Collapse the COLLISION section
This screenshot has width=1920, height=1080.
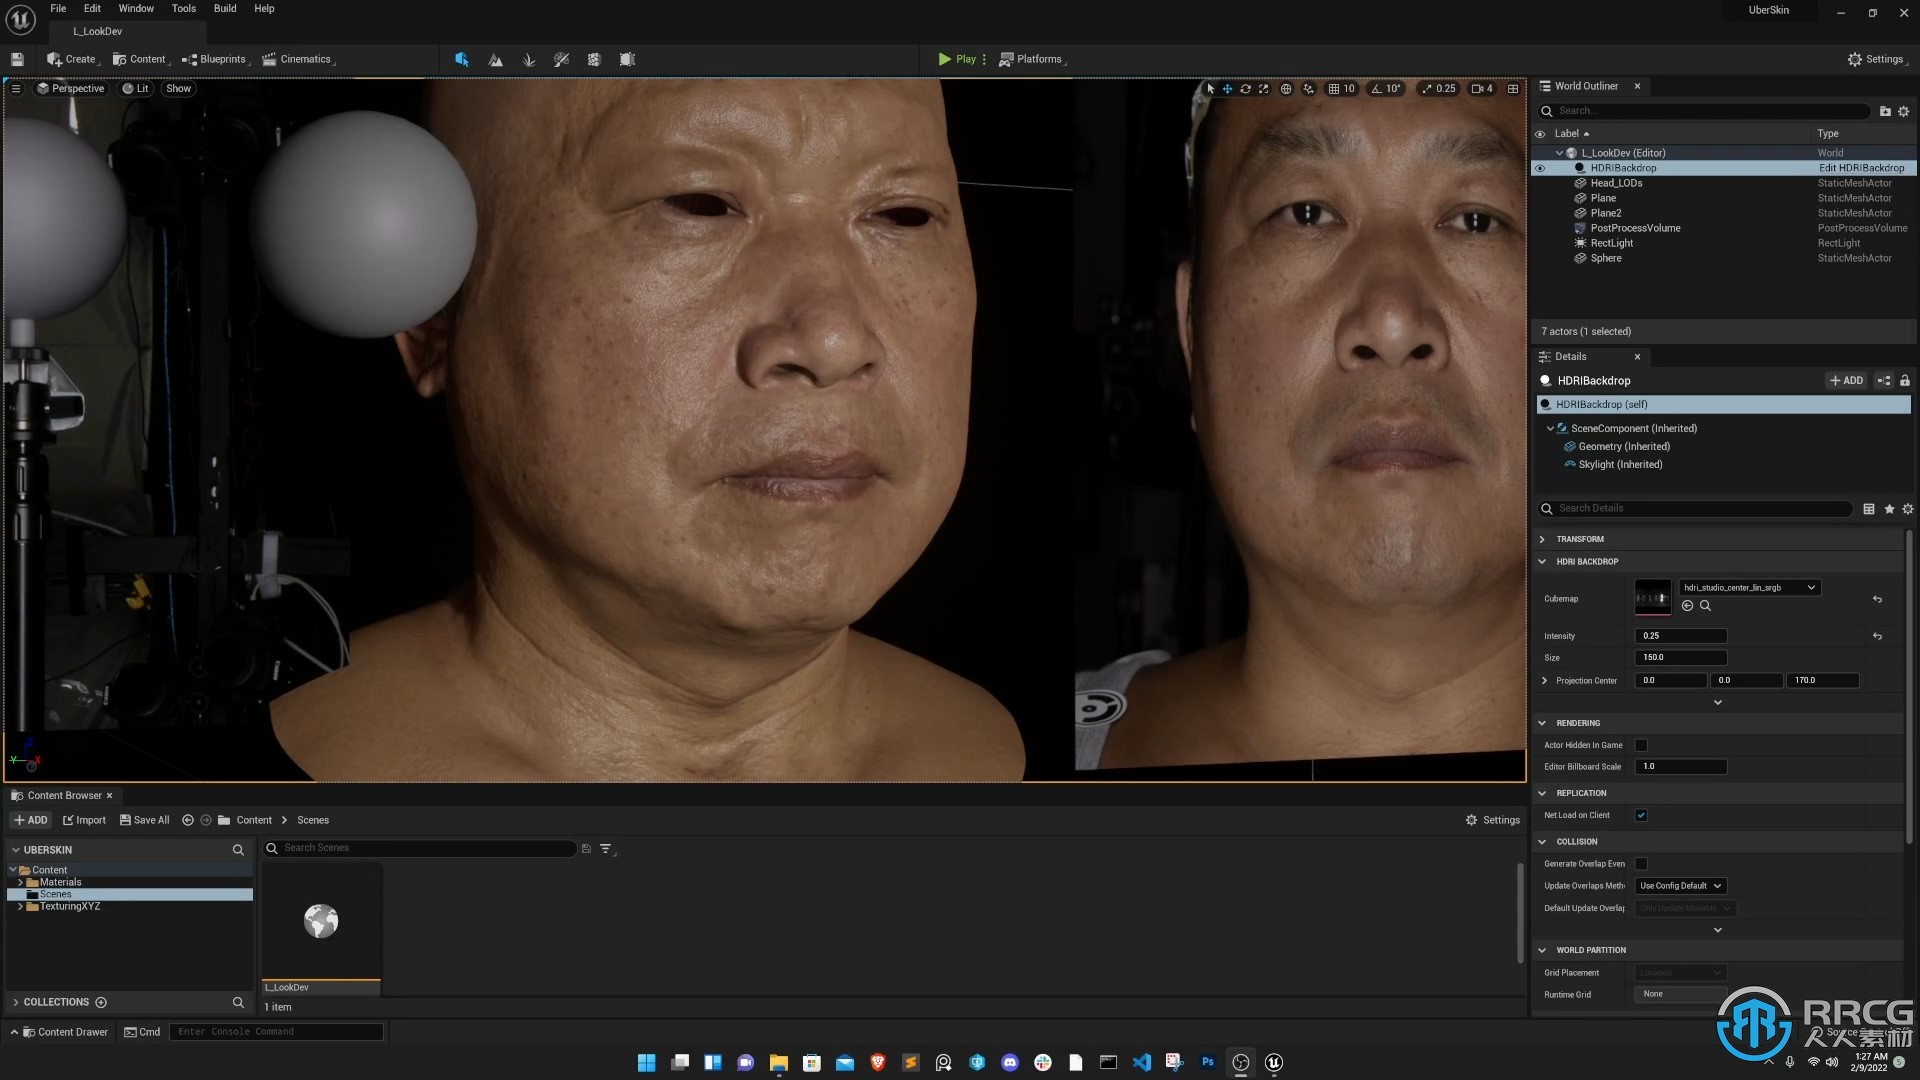[x=1542, y=842]
